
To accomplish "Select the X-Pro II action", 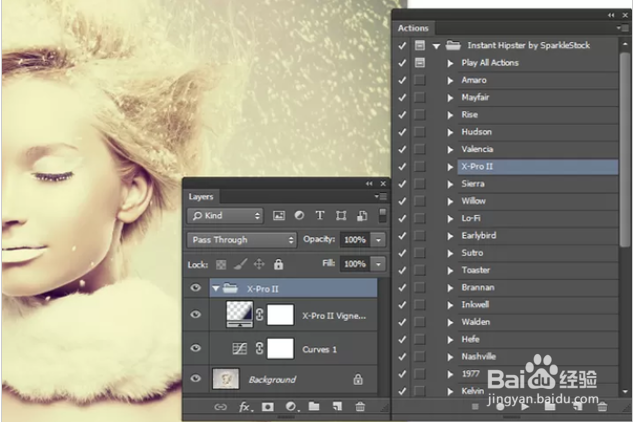I will tap(537, 166).
